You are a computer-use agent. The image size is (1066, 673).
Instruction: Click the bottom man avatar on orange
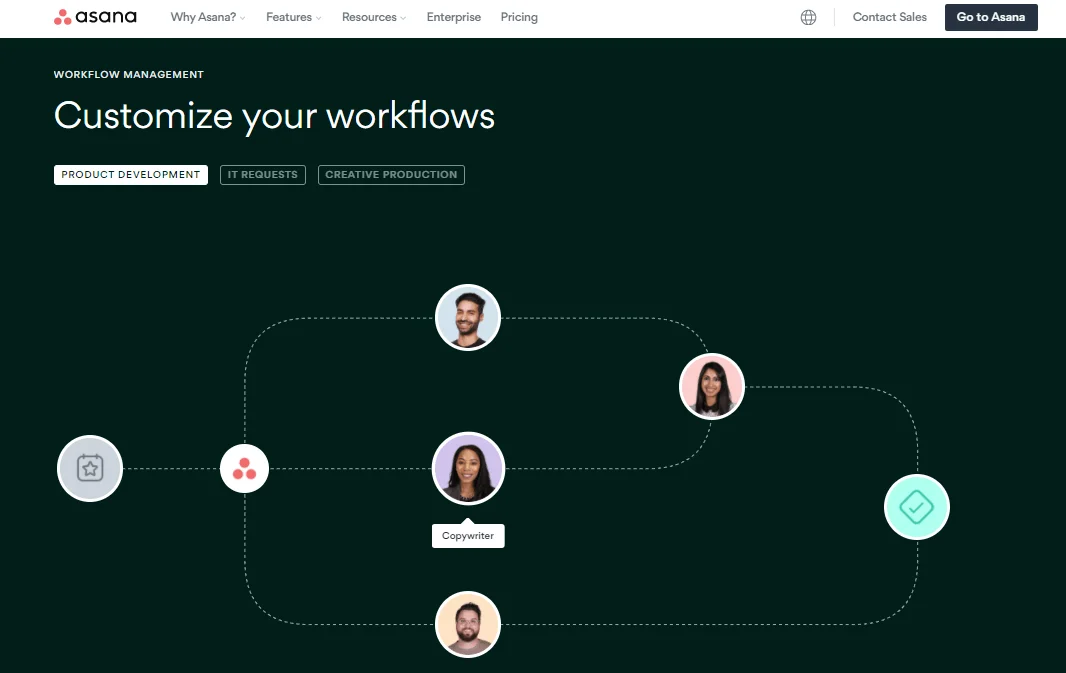coord(468,624)
